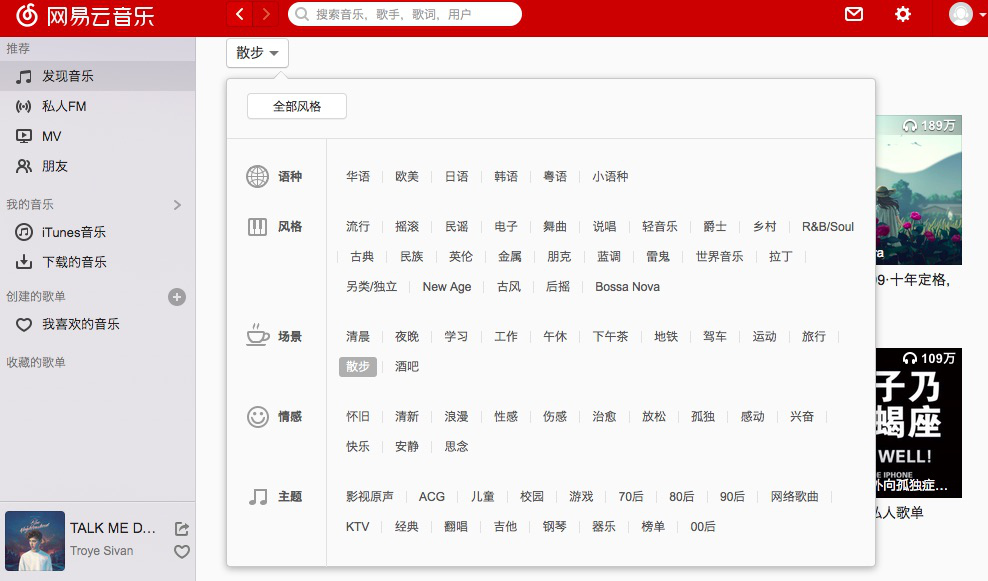Click the user avatar in the header
Image resolution: width=988 pixels, height=581 pixels.
click(960, 14)
